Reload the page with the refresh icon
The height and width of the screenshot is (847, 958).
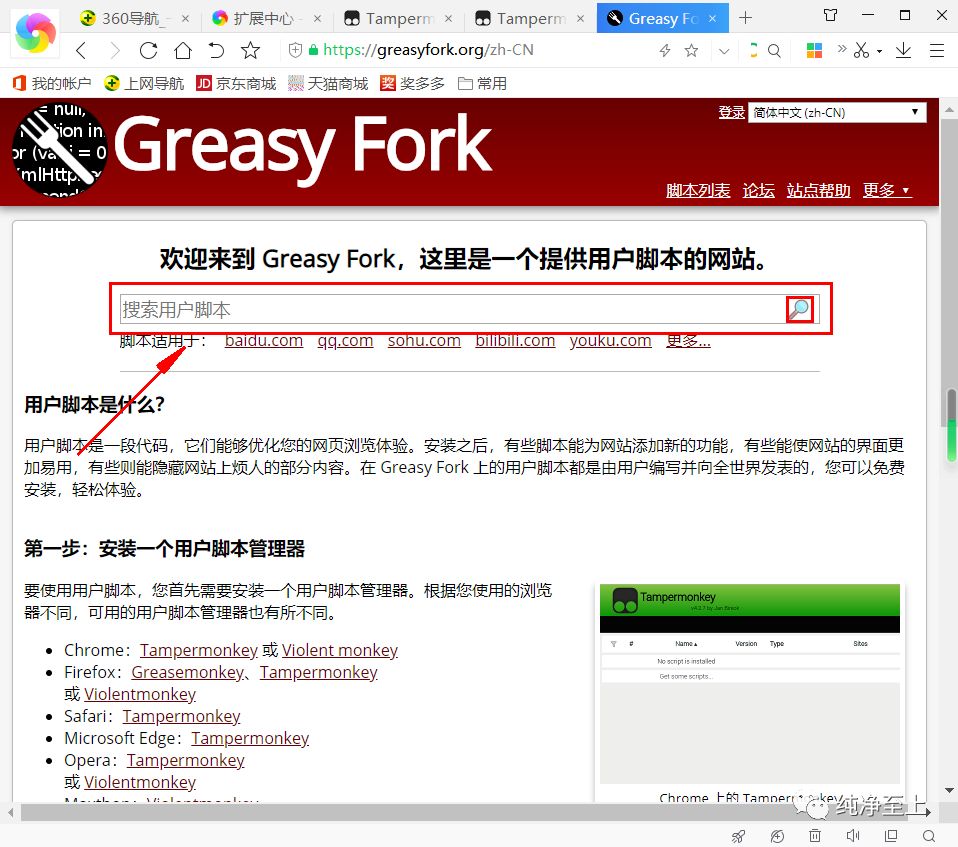pos(148,50)
